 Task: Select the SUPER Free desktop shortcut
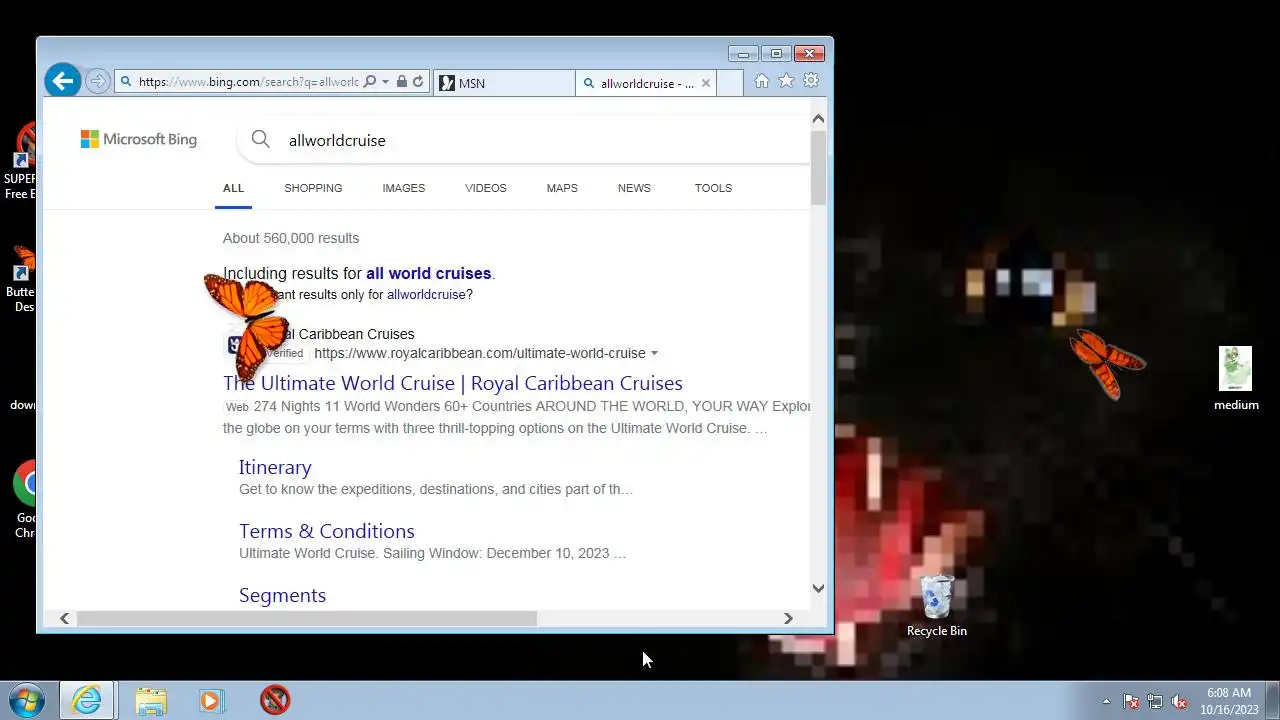click(20, 161)
